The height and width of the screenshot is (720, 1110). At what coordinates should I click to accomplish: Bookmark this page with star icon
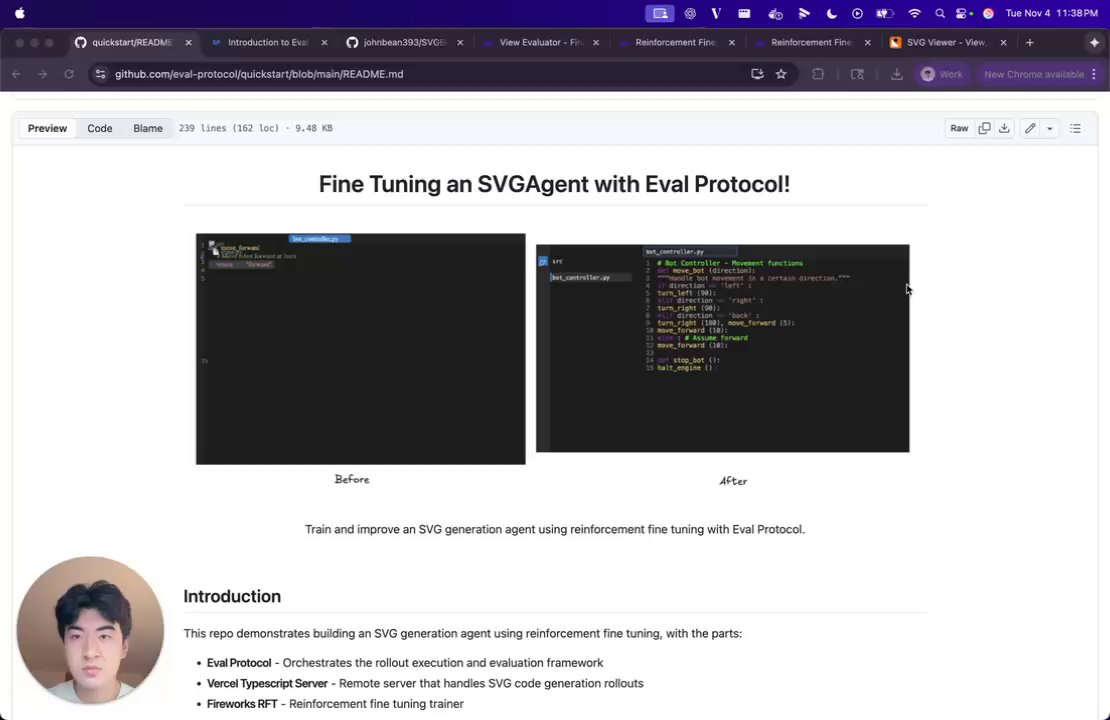coord(781,74)
